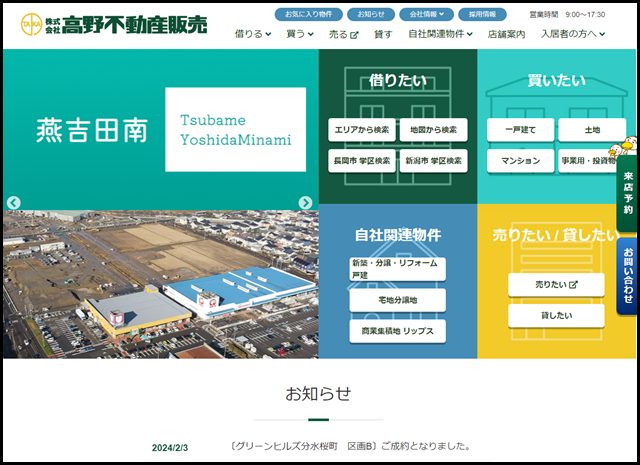Choose 一戸建て under 買いたい
The width and height of the screenshot is (640, 465).
coord(520,130)
